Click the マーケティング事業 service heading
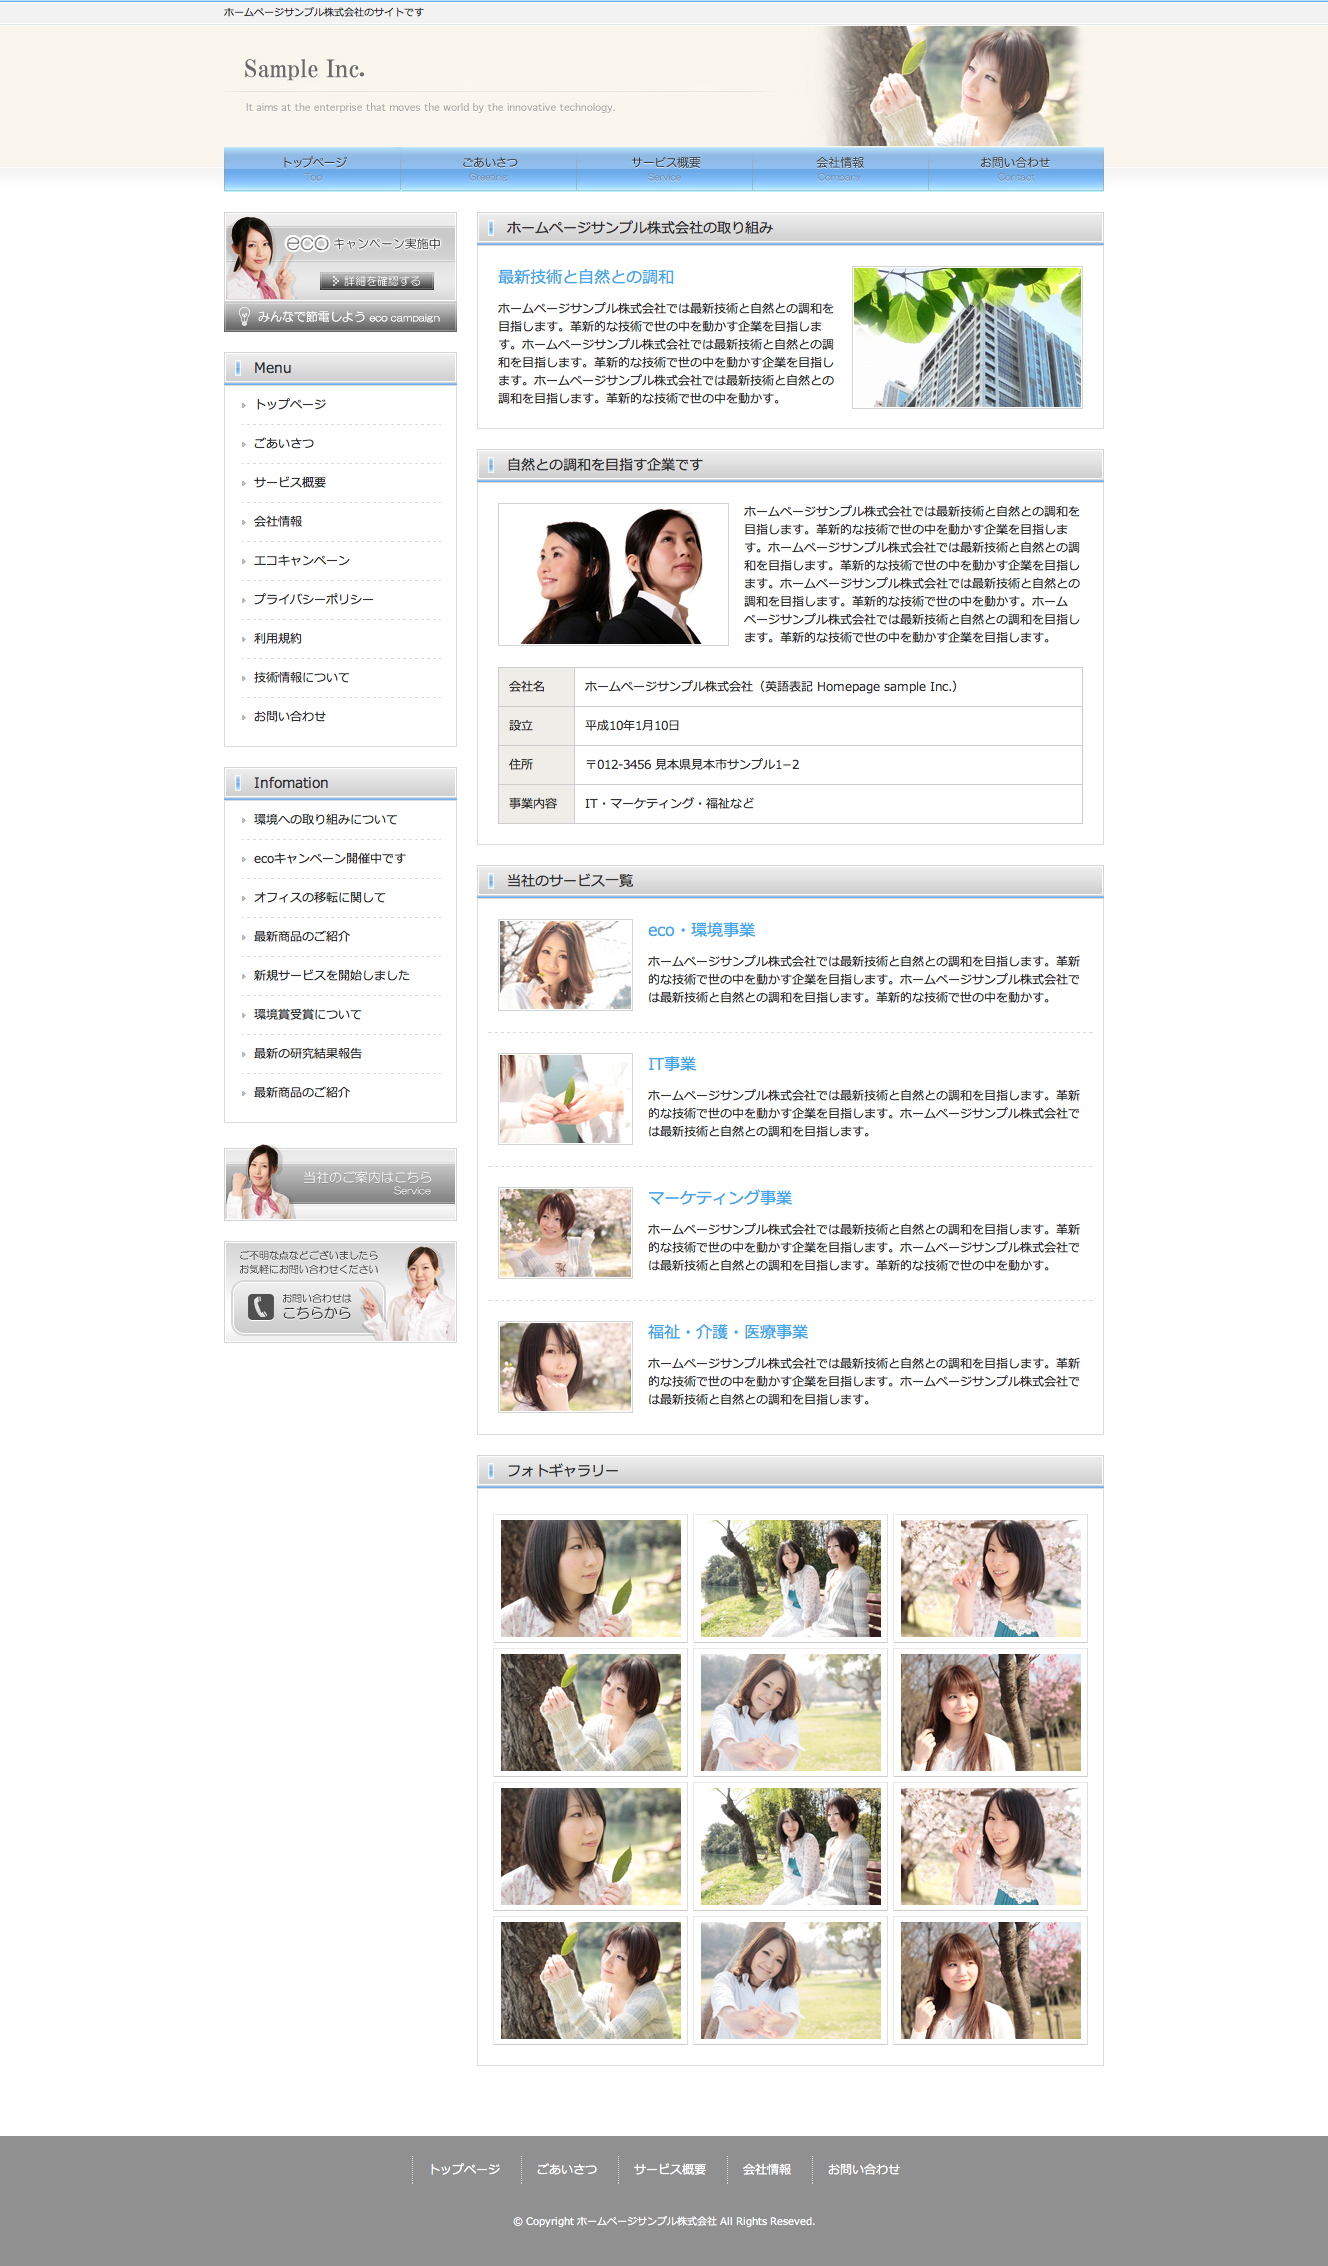 (x=719, y=1198)
